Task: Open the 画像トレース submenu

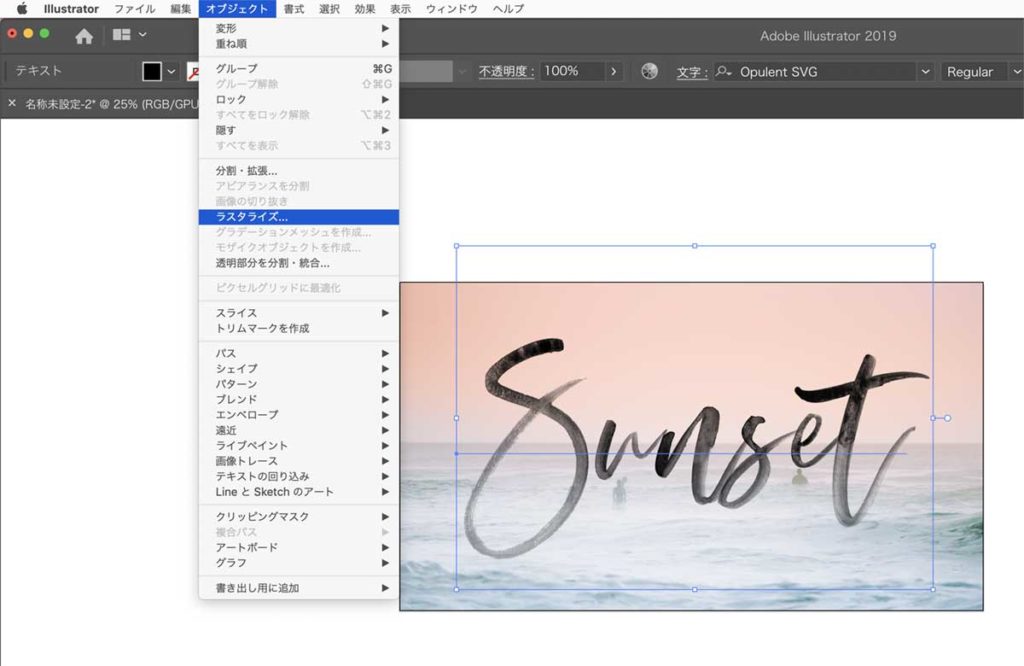Action: click(247, 461)
